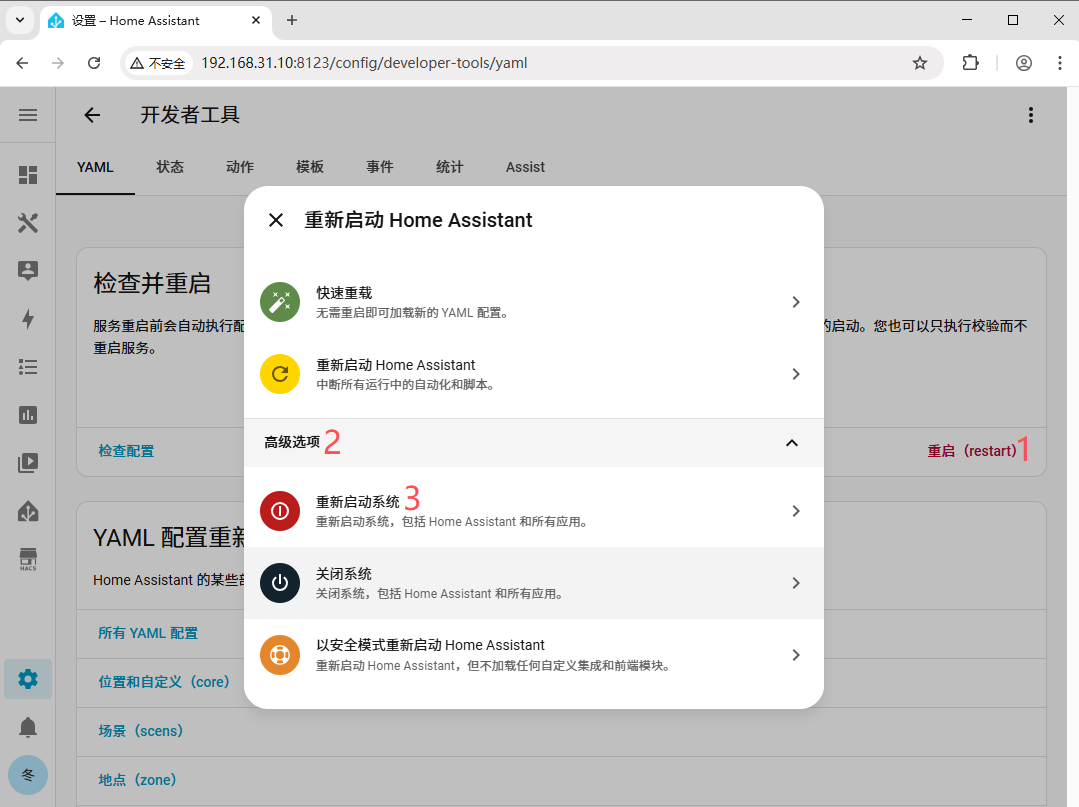Viewport: 1079px width, 807px height.
Task: Click the dark shutdown system power icon
Action: tap(280, 583)
